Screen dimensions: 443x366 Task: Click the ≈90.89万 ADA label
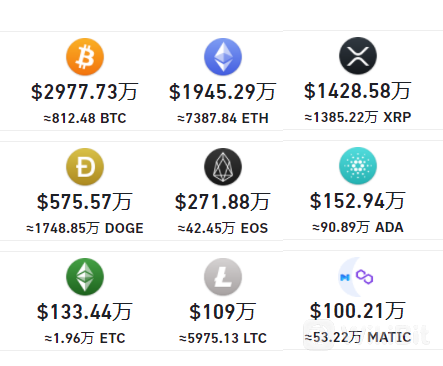point(358,227)
